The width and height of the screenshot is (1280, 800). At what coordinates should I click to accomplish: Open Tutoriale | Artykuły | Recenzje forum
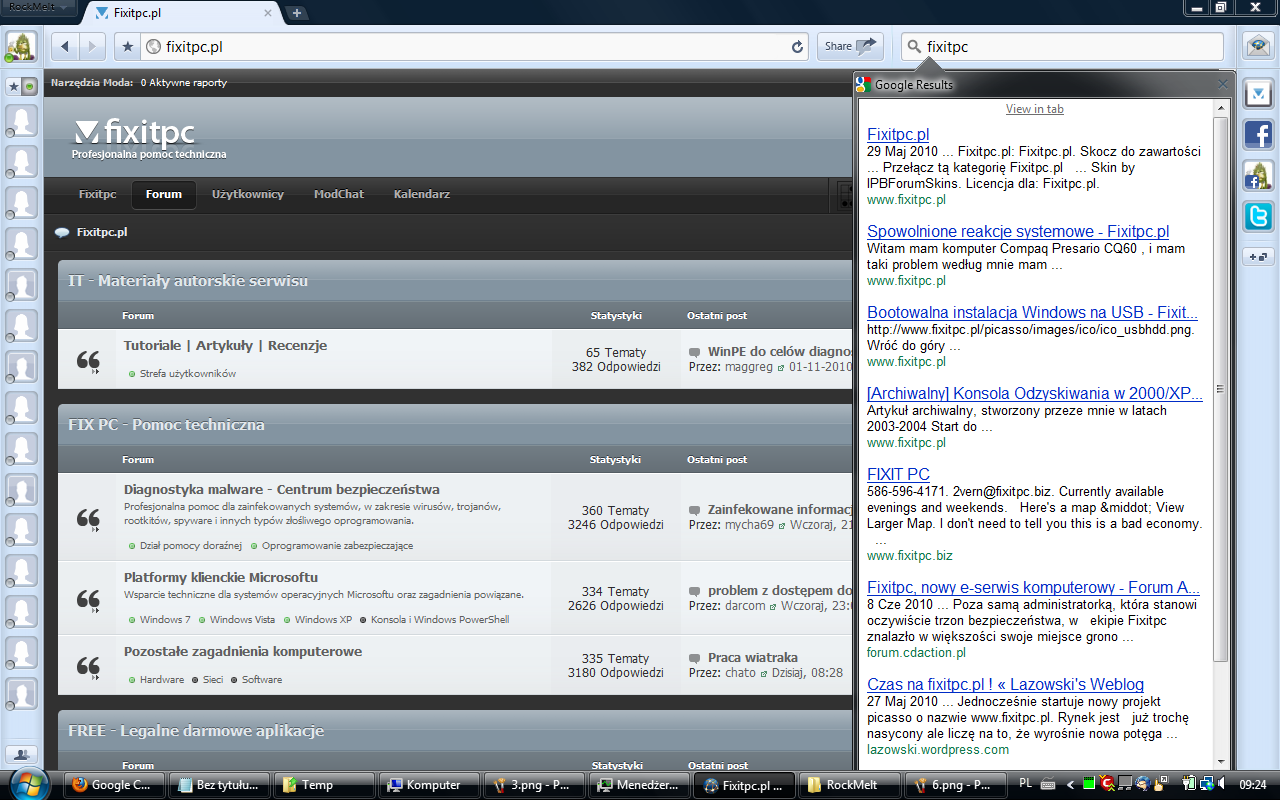[x=225, y=345]
